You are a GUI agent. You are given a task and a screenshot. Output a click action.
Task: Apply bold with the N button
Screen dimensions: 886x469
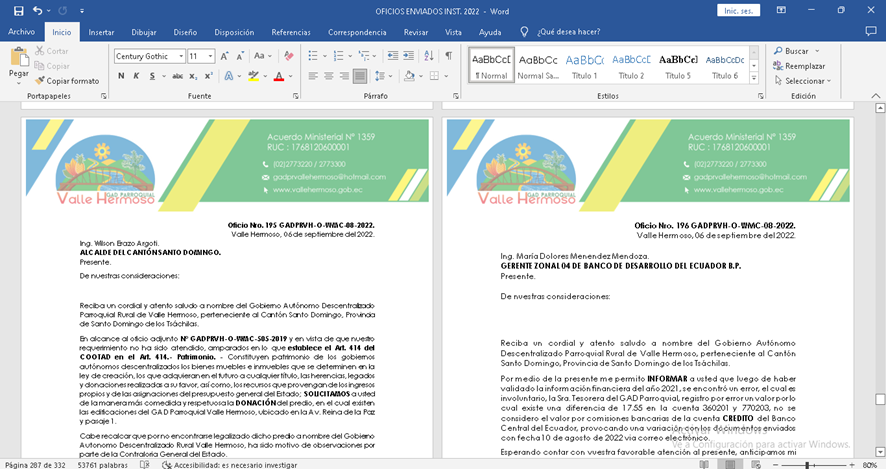(x=121, y=76)
